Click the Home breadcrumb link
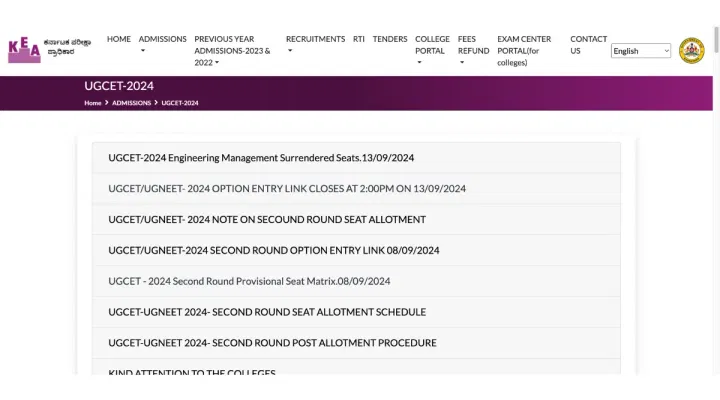Viewport: 720px width, 400px height. coord(93,103)
